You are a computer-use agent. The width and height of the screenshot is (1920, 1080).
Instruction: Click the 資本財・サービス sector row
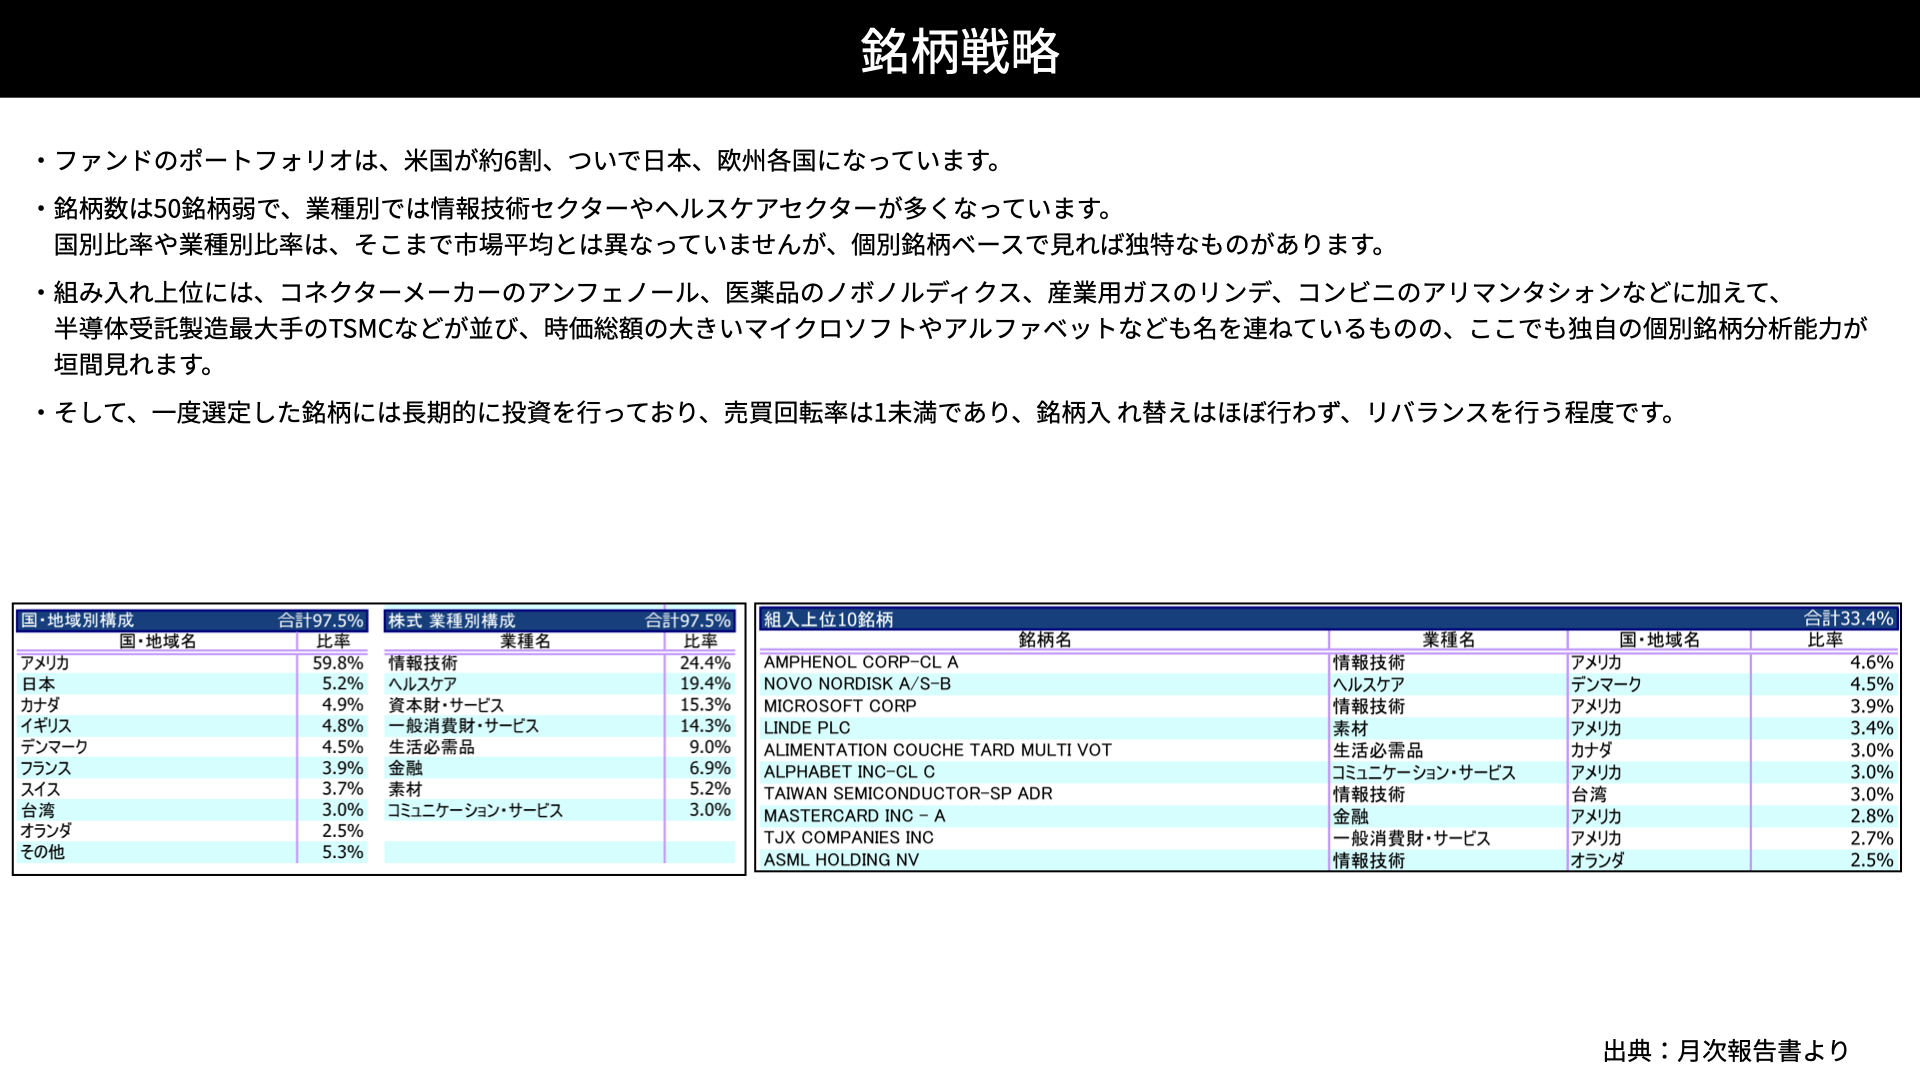pos(560,705)
